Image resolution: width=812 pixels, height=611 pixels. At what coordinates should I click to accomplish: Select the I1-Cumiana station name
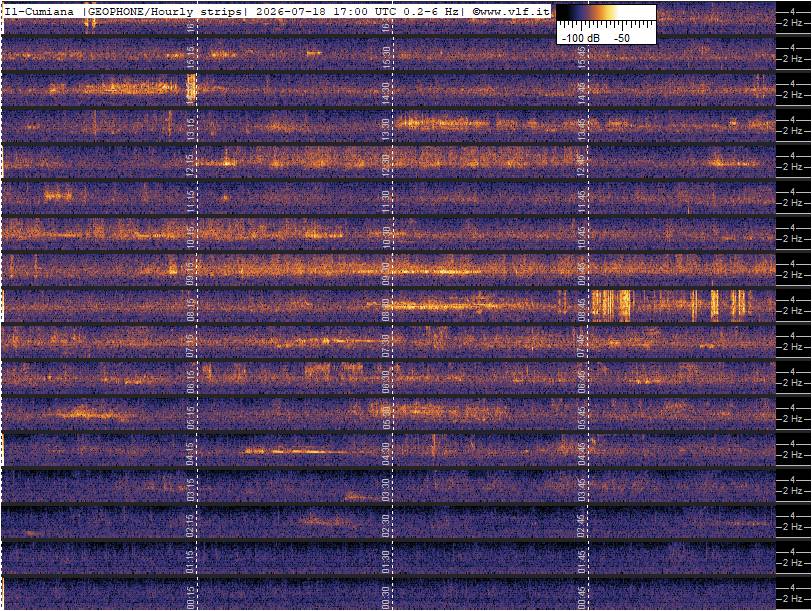click(x=39, y=10)
